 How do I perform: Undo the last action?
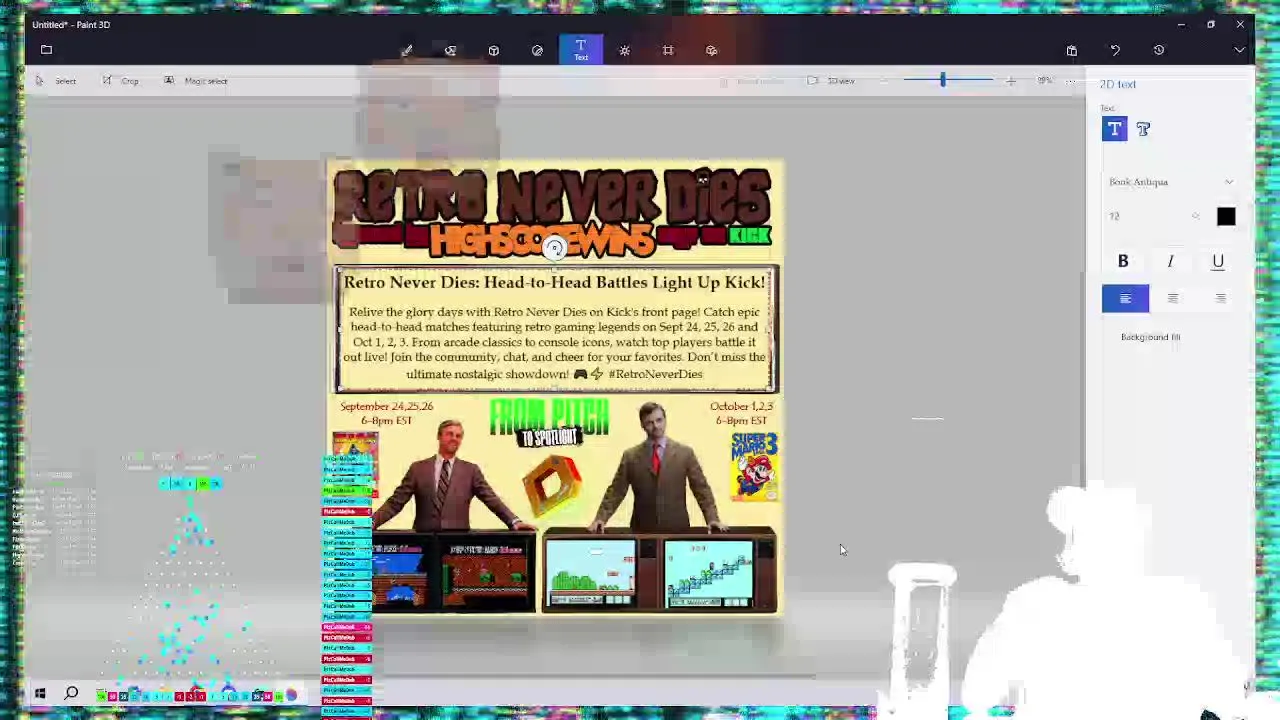point(1115,50)
